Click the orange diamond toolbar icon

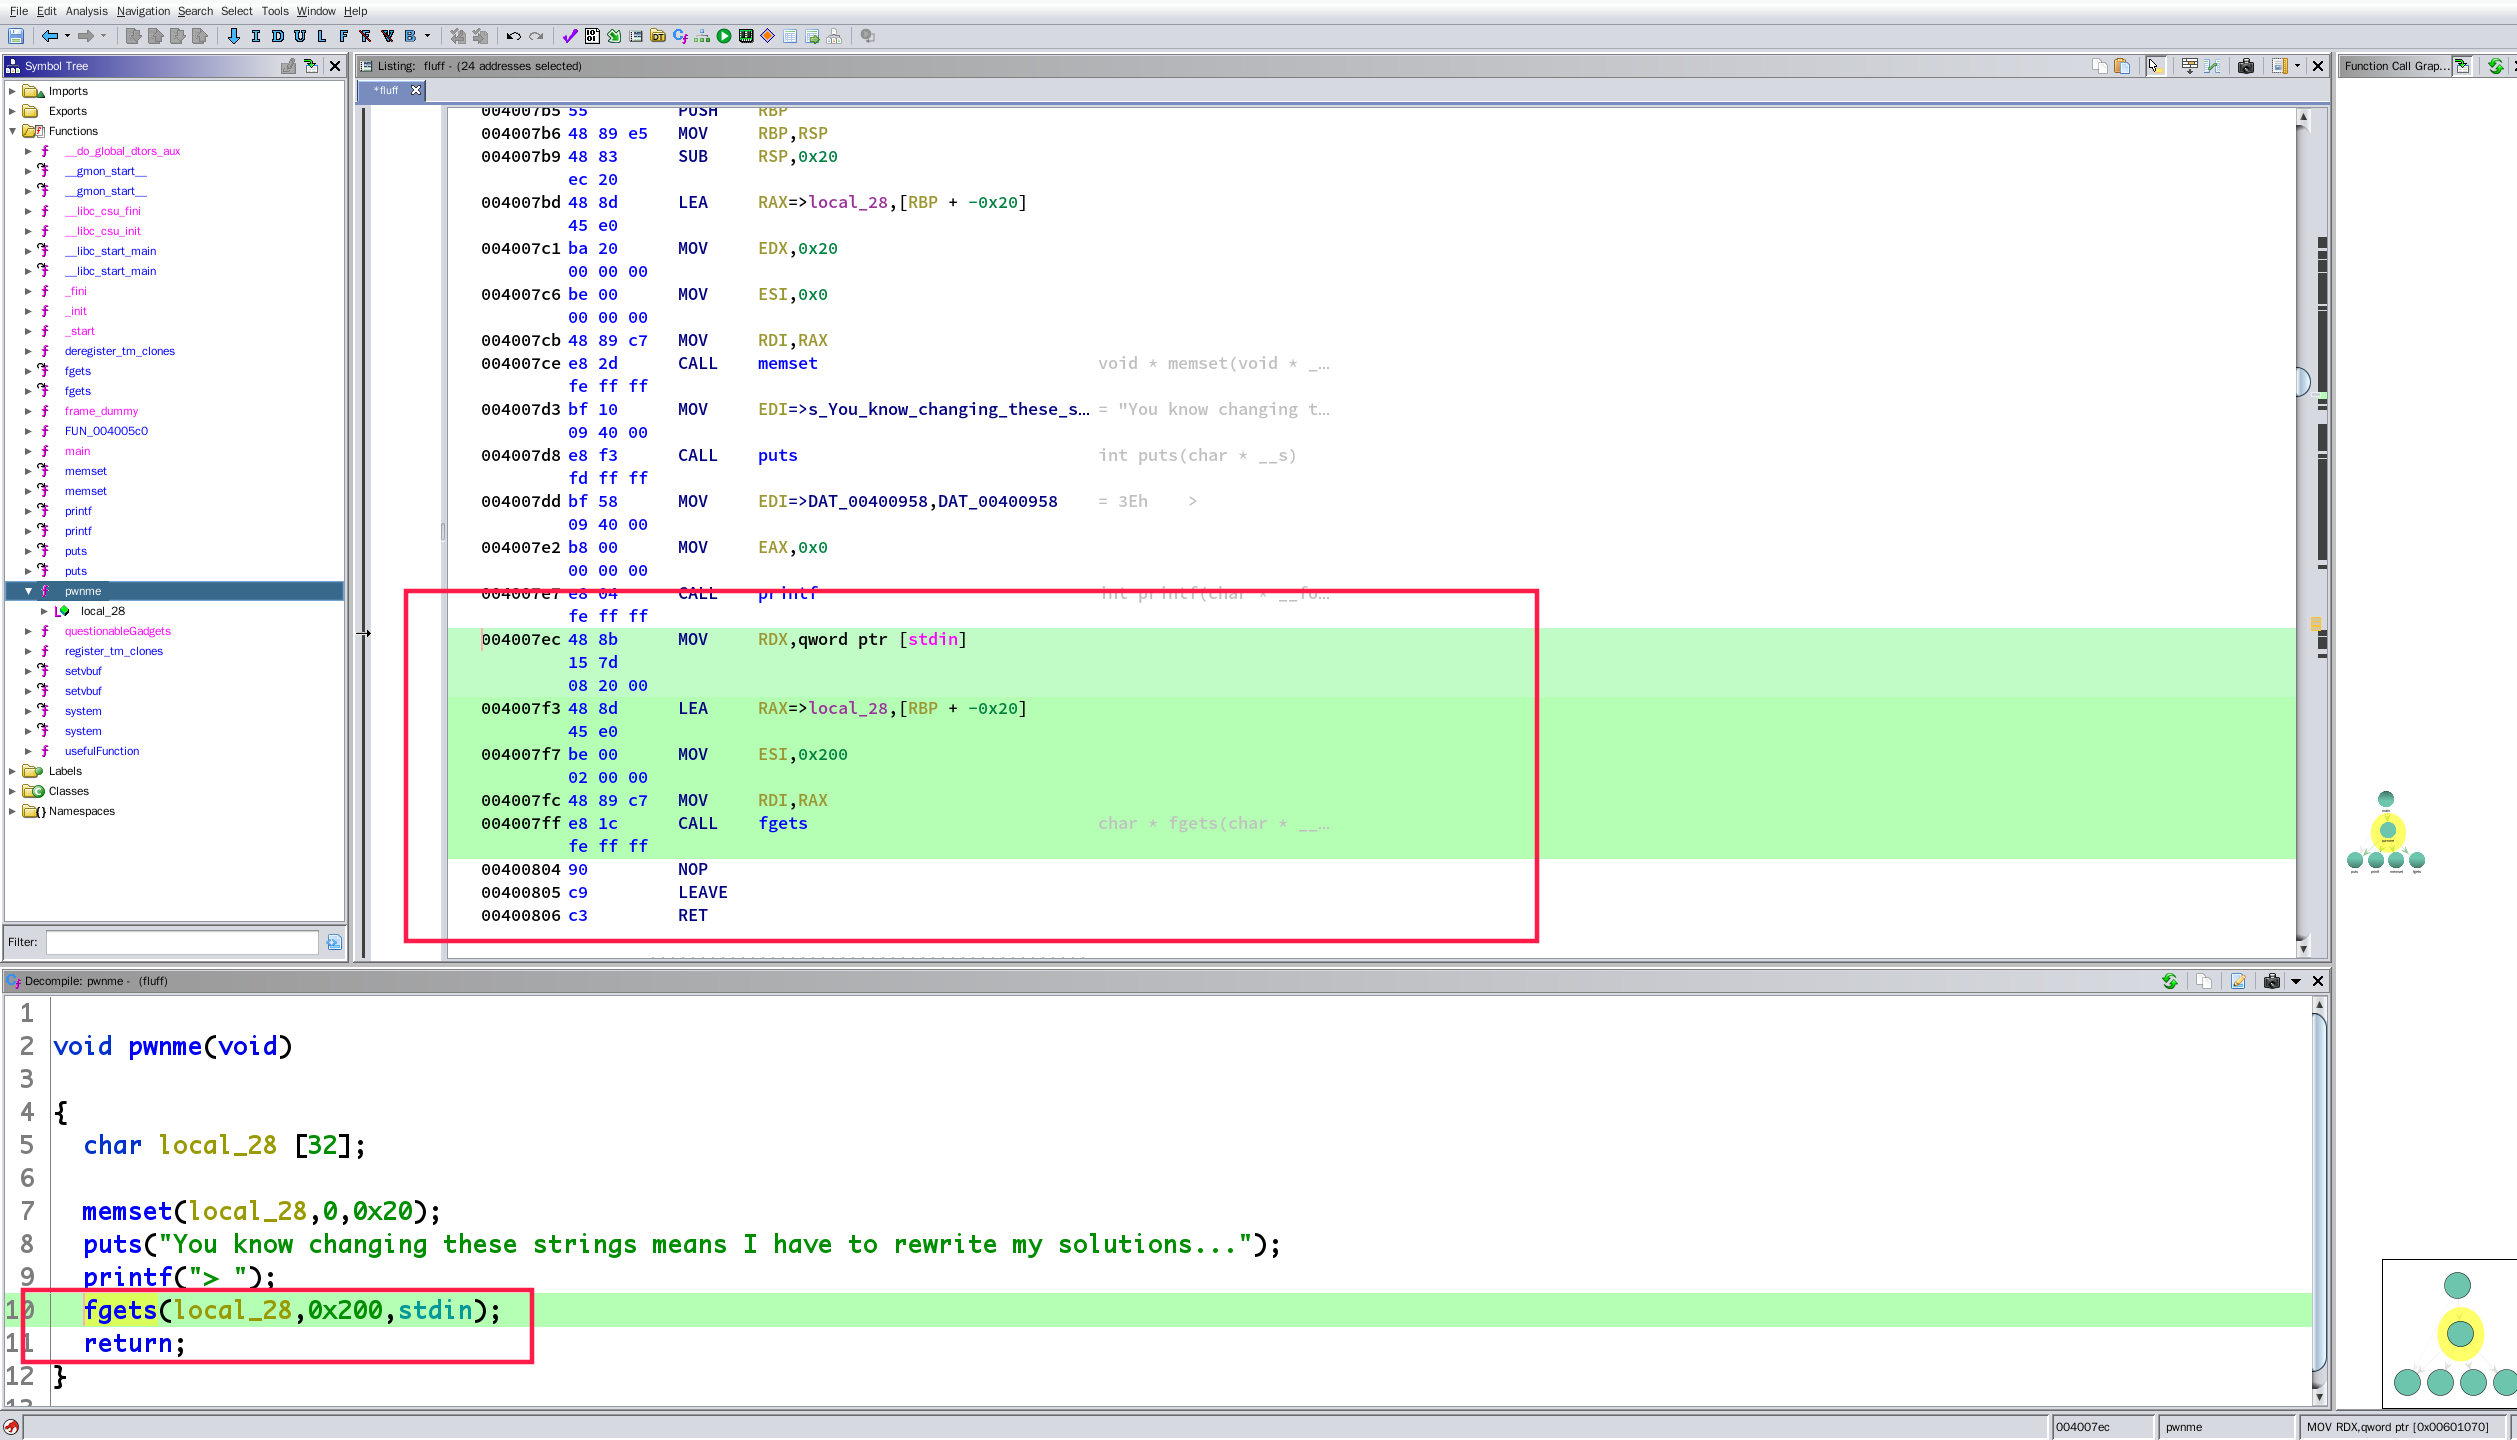click(x=768, y=36)
